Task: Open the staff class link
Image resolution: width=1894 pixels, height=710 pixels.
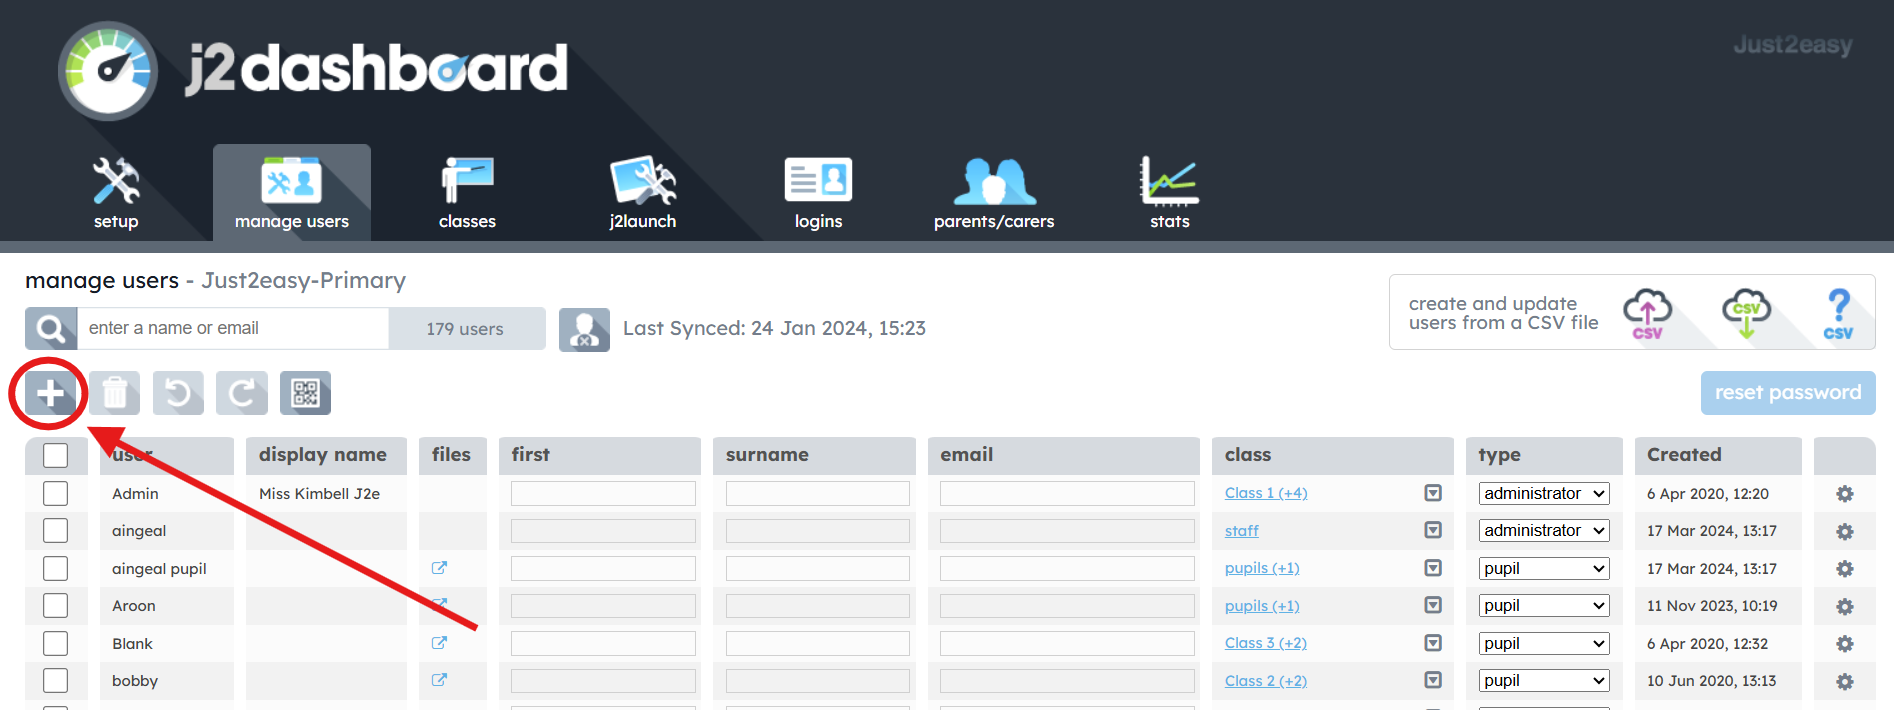Action: tap(1241, 531)
